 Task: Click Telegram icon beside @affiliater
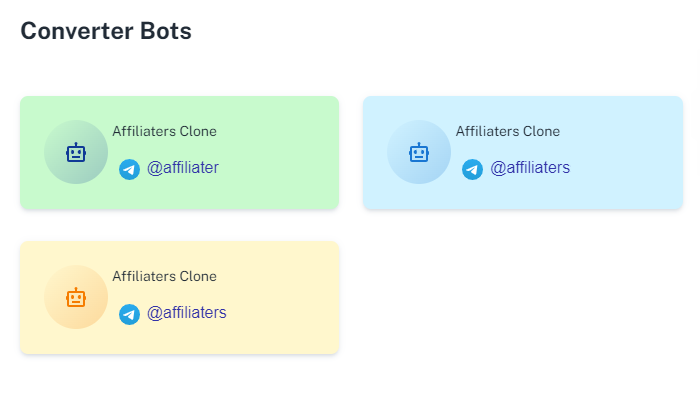tap(129, 170)
